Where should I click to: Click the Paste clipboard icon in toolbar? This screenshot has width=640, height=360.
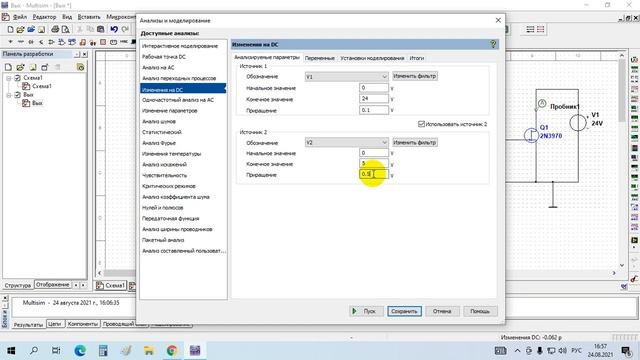coord(100,29)
